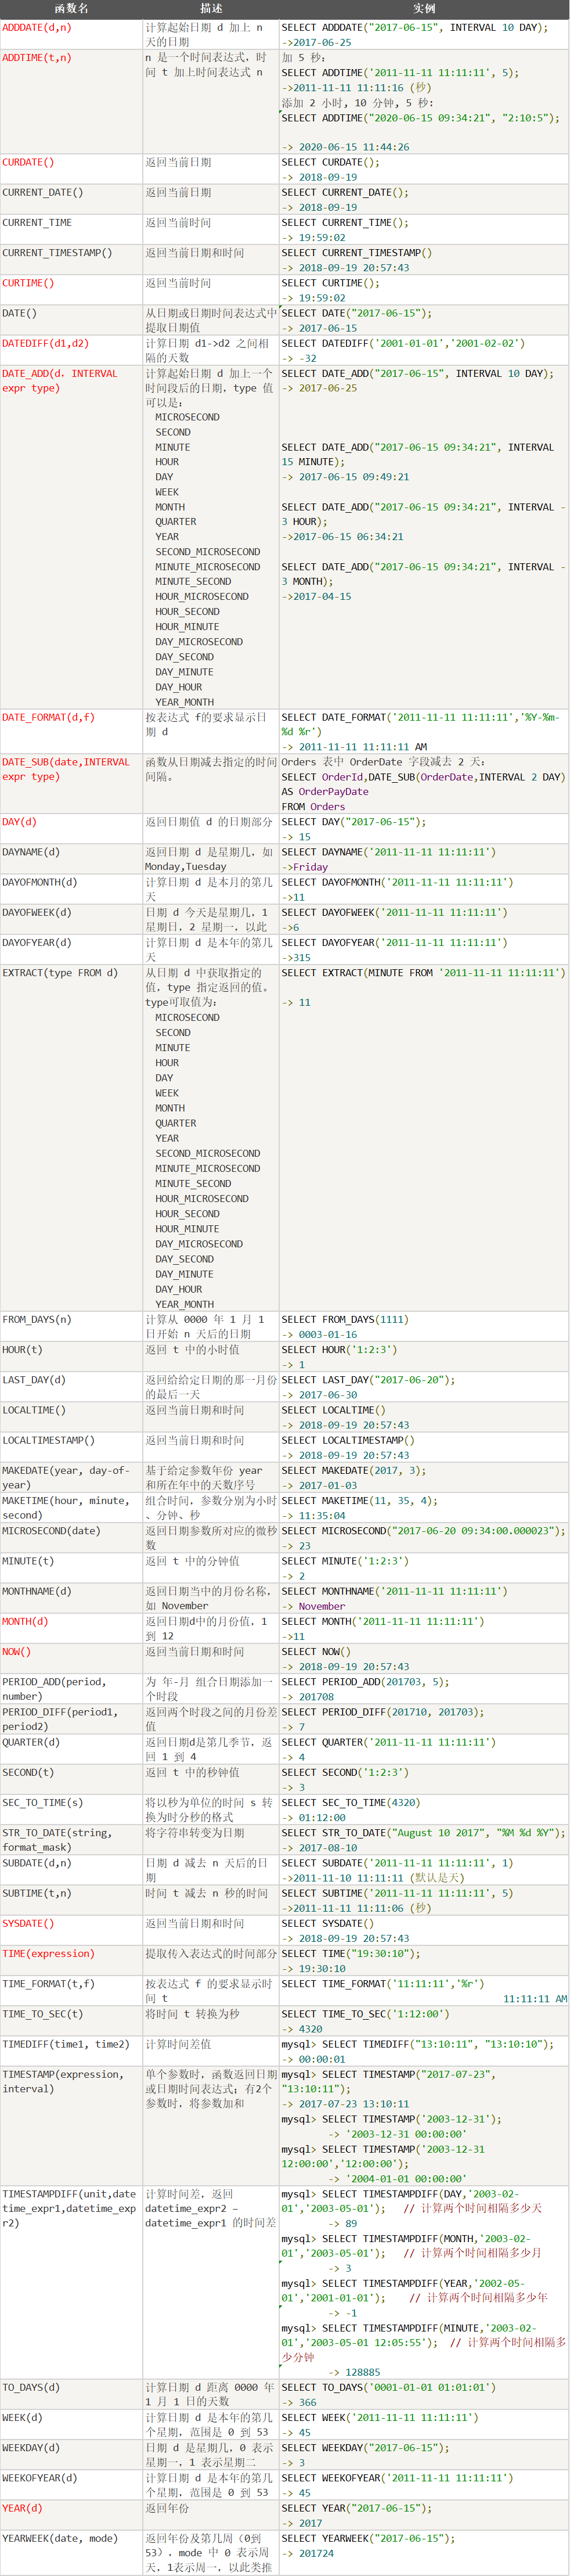Viewport: 570px width, 2576px height.
Task: Click the 描述 column header
Action: click(x=211, y=9)
